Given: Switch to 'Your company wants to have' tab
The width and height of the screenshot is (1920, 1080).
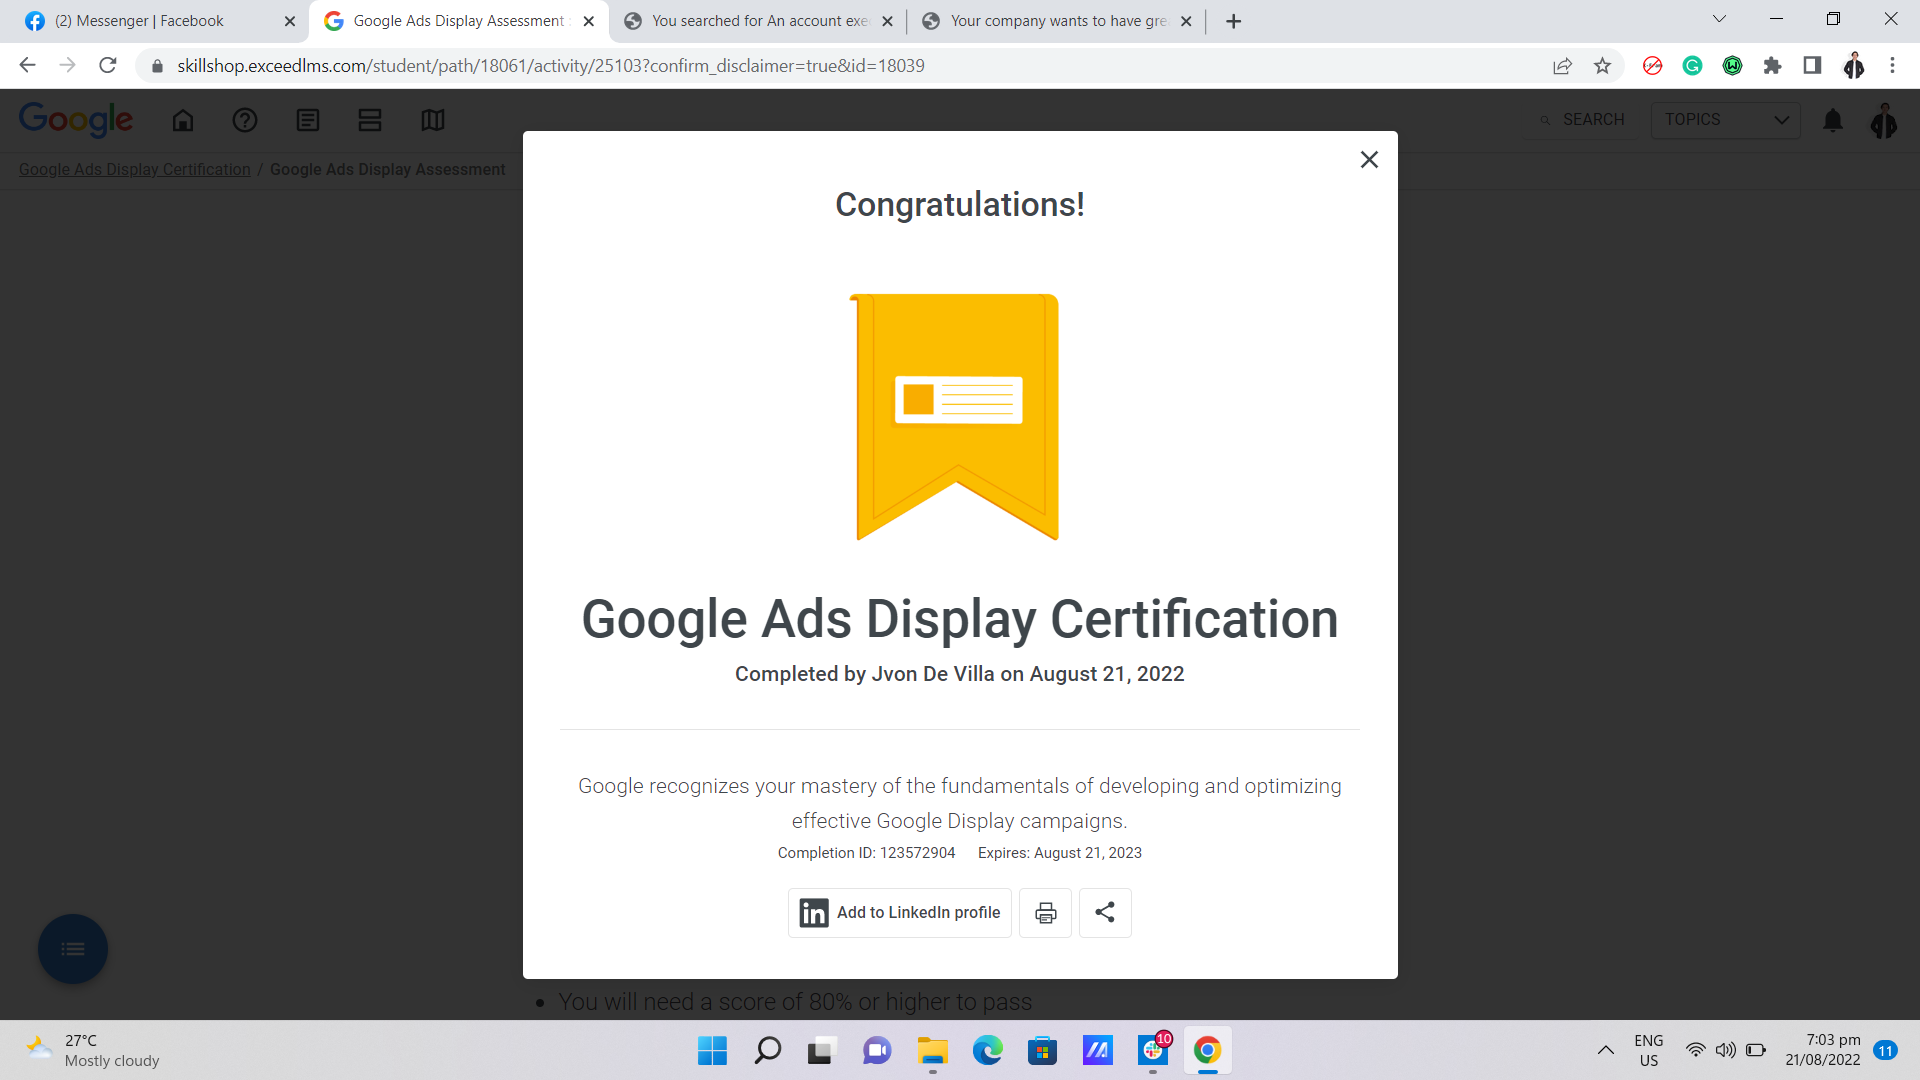Looking at the screenshot, I should pos(1056,21).
